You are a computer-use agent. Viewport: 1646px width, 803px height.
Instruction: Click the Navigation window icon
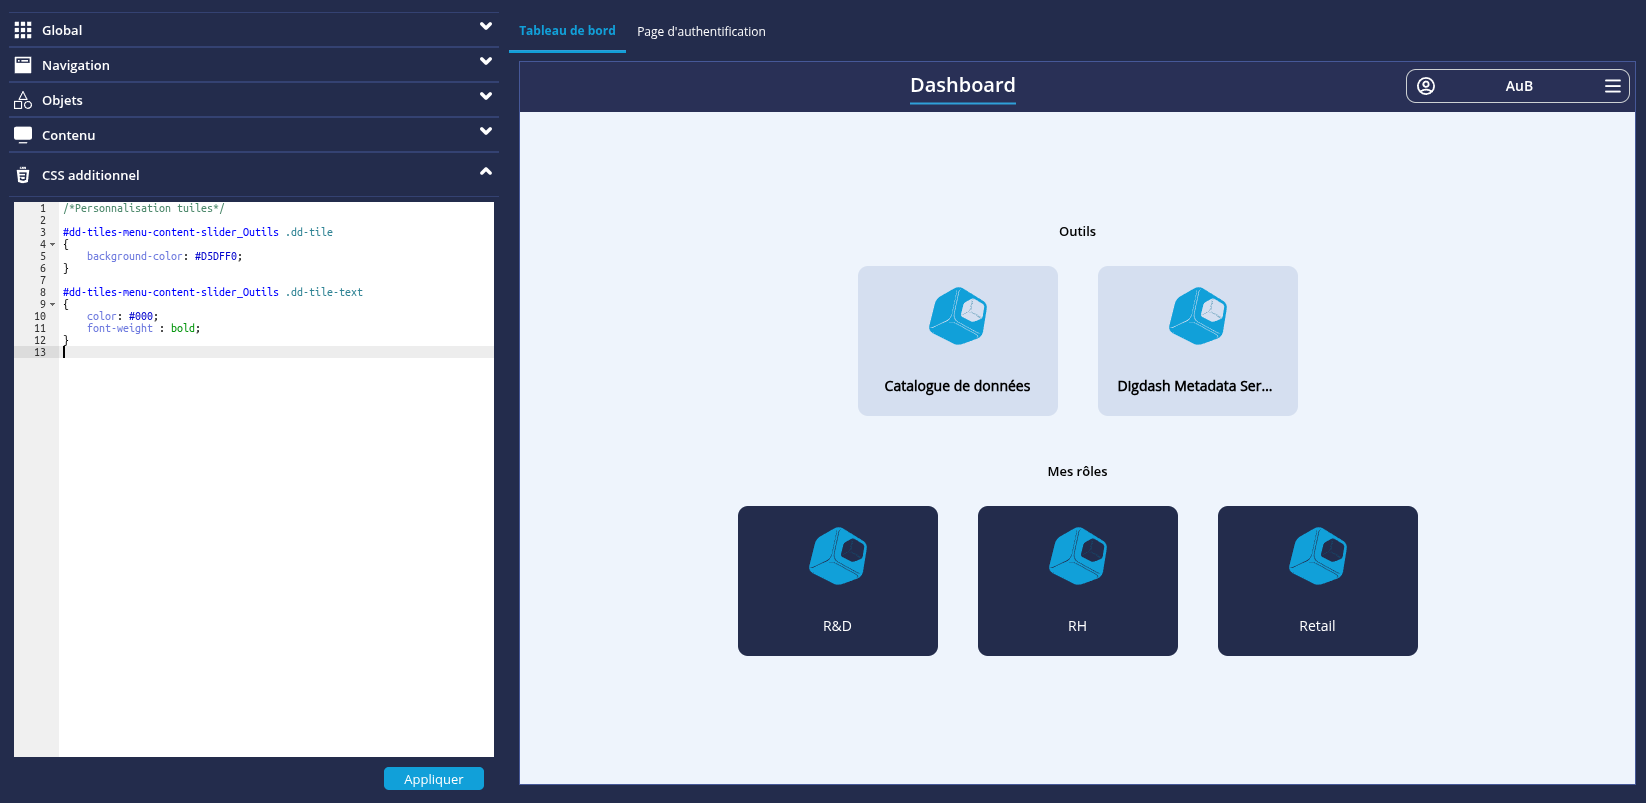[x=23, y=65]
